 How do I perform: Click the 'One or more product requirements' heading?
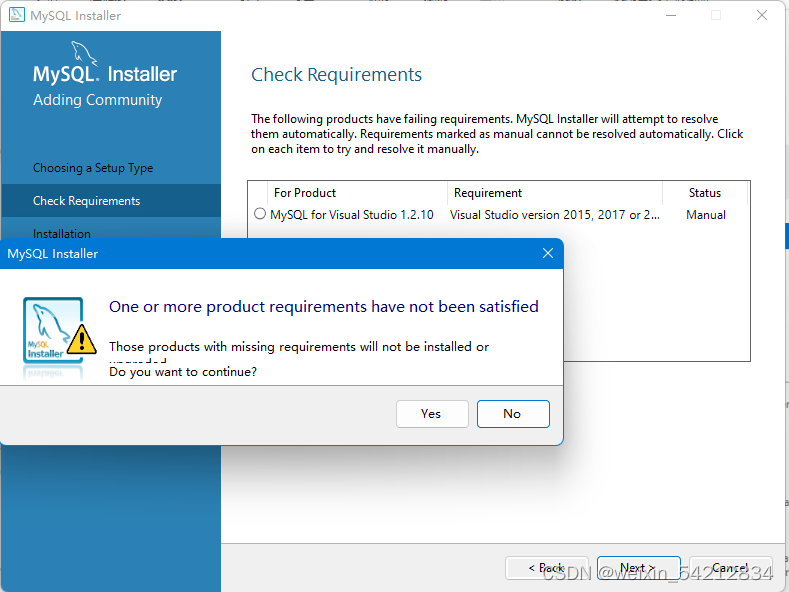click(x=324, y=307)
